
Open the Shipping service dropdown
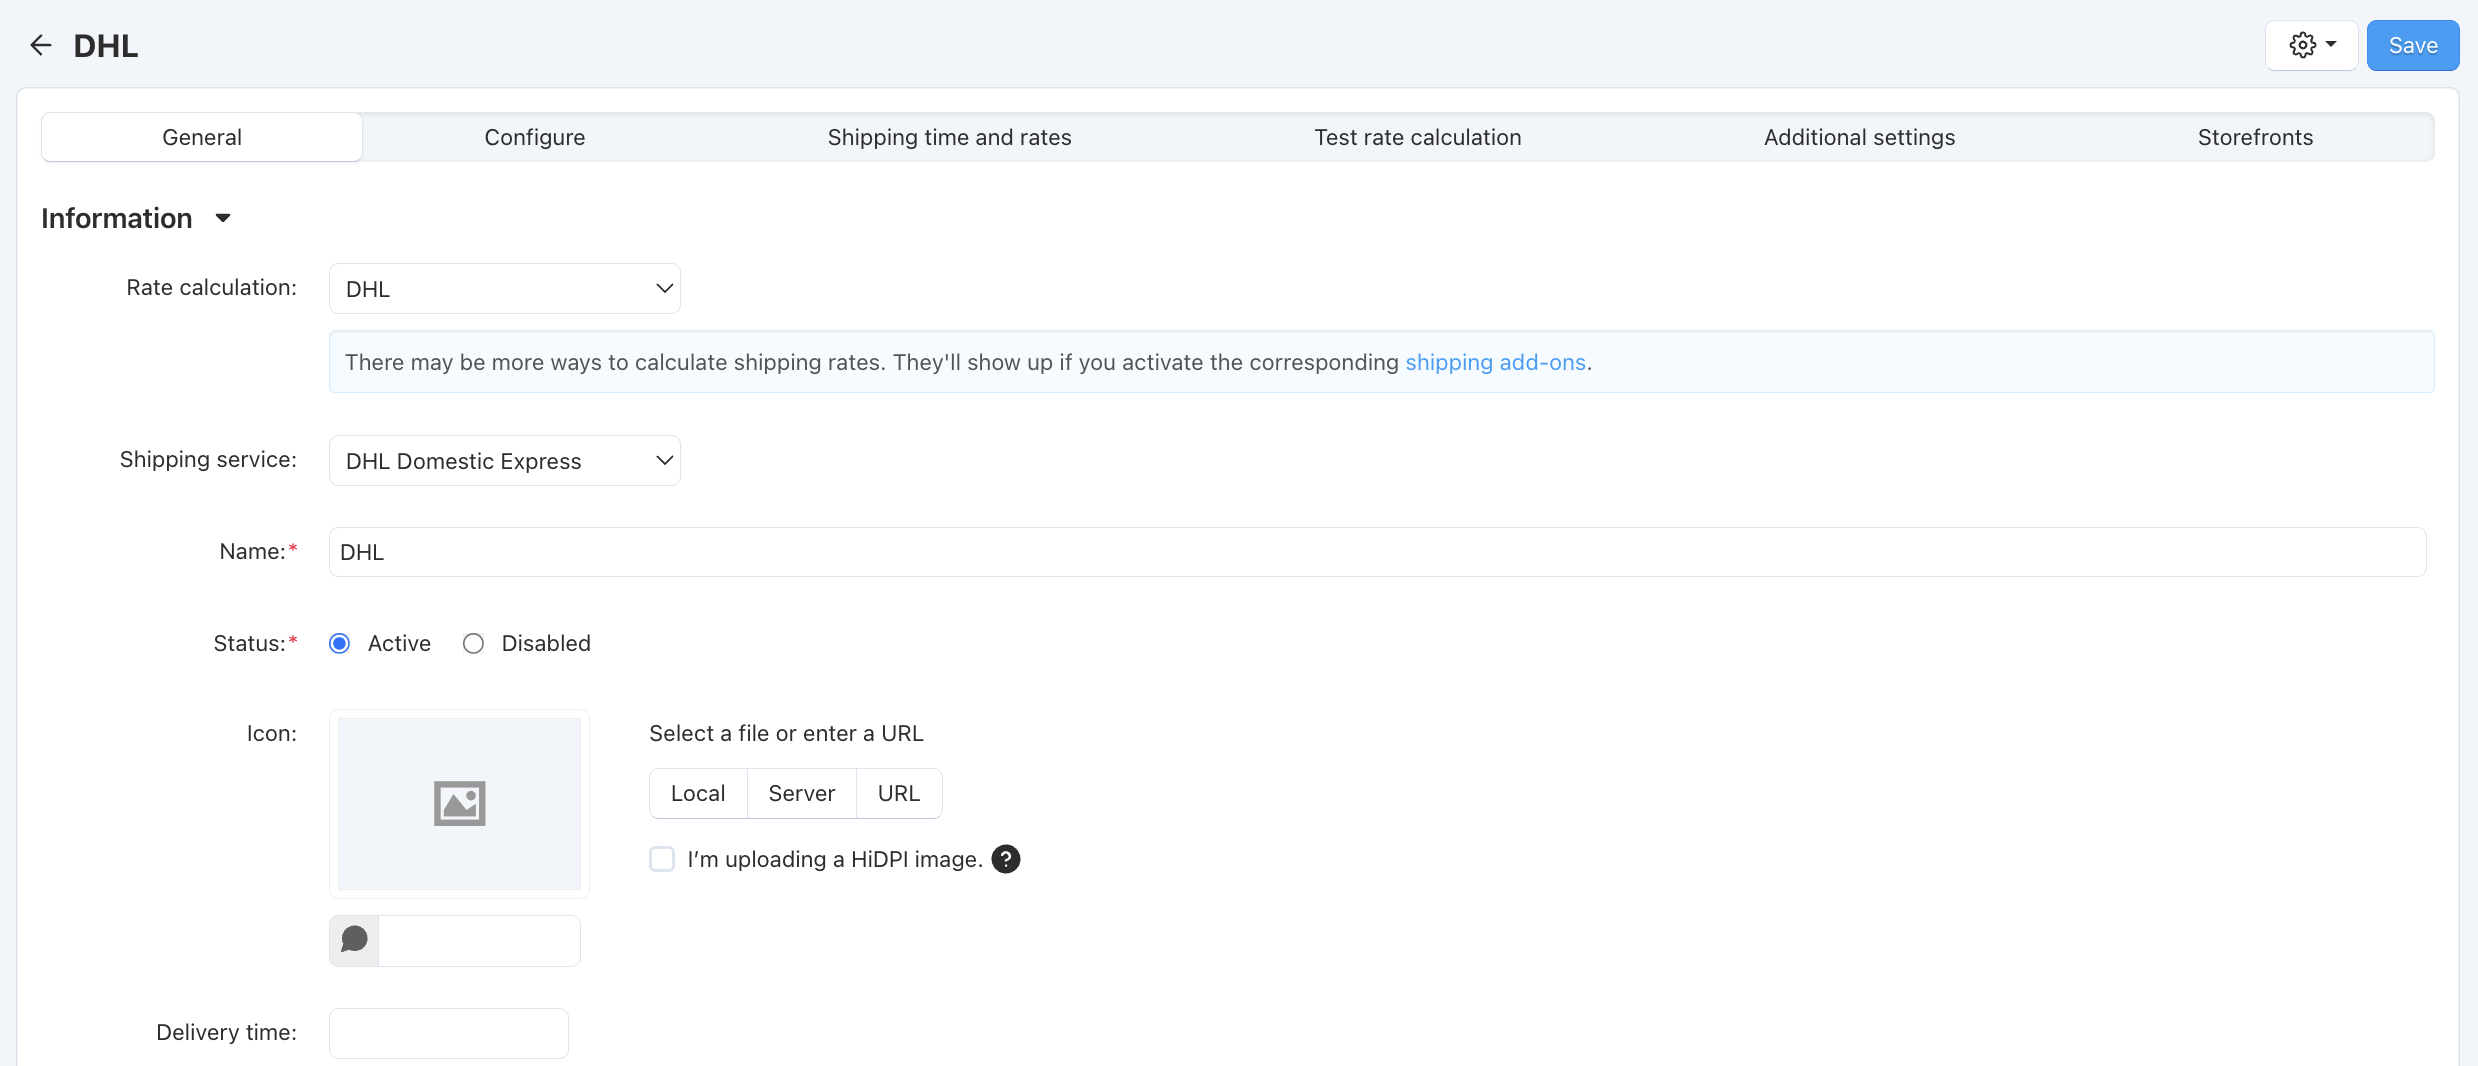[x=505, y=460]
